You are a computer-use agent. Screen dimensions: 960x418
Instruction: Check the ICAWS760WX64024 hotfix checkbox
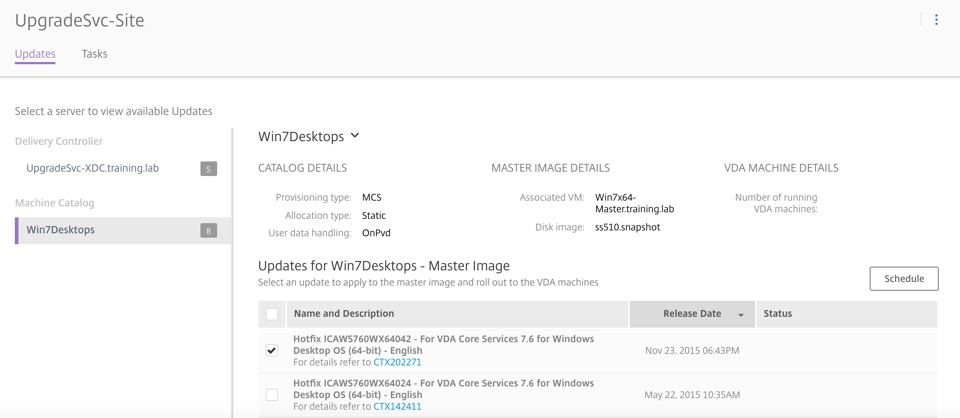point(272,395)
